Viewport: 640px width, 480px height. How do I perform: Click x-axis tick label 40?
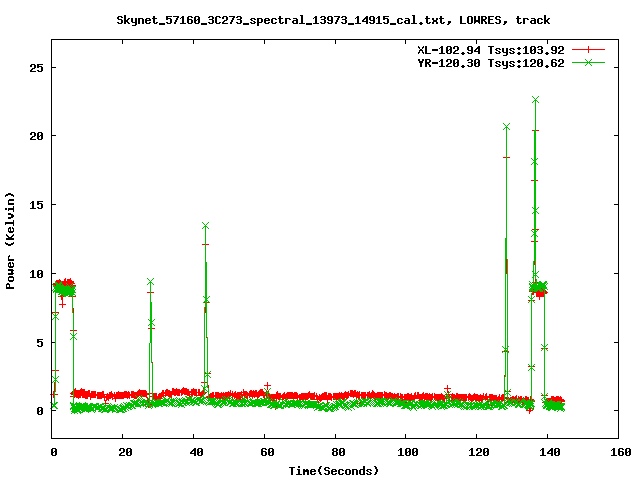[x=196, y=452]
